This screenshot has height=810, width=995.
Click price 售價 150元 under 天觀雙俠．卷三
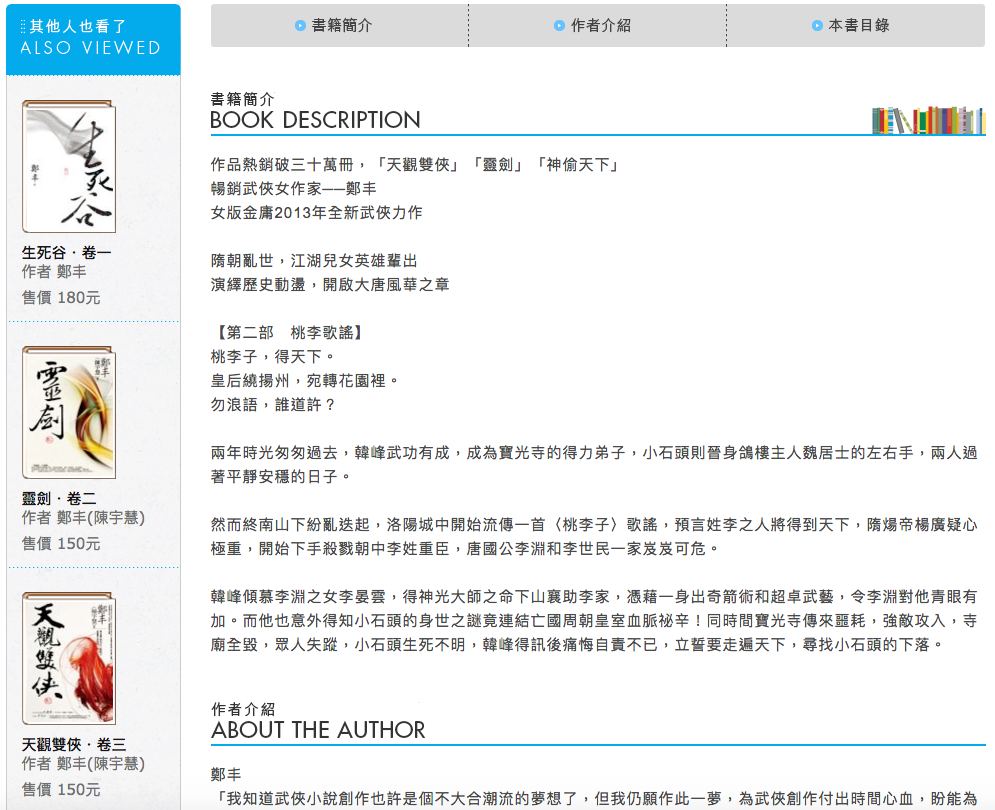pos(61,789)
